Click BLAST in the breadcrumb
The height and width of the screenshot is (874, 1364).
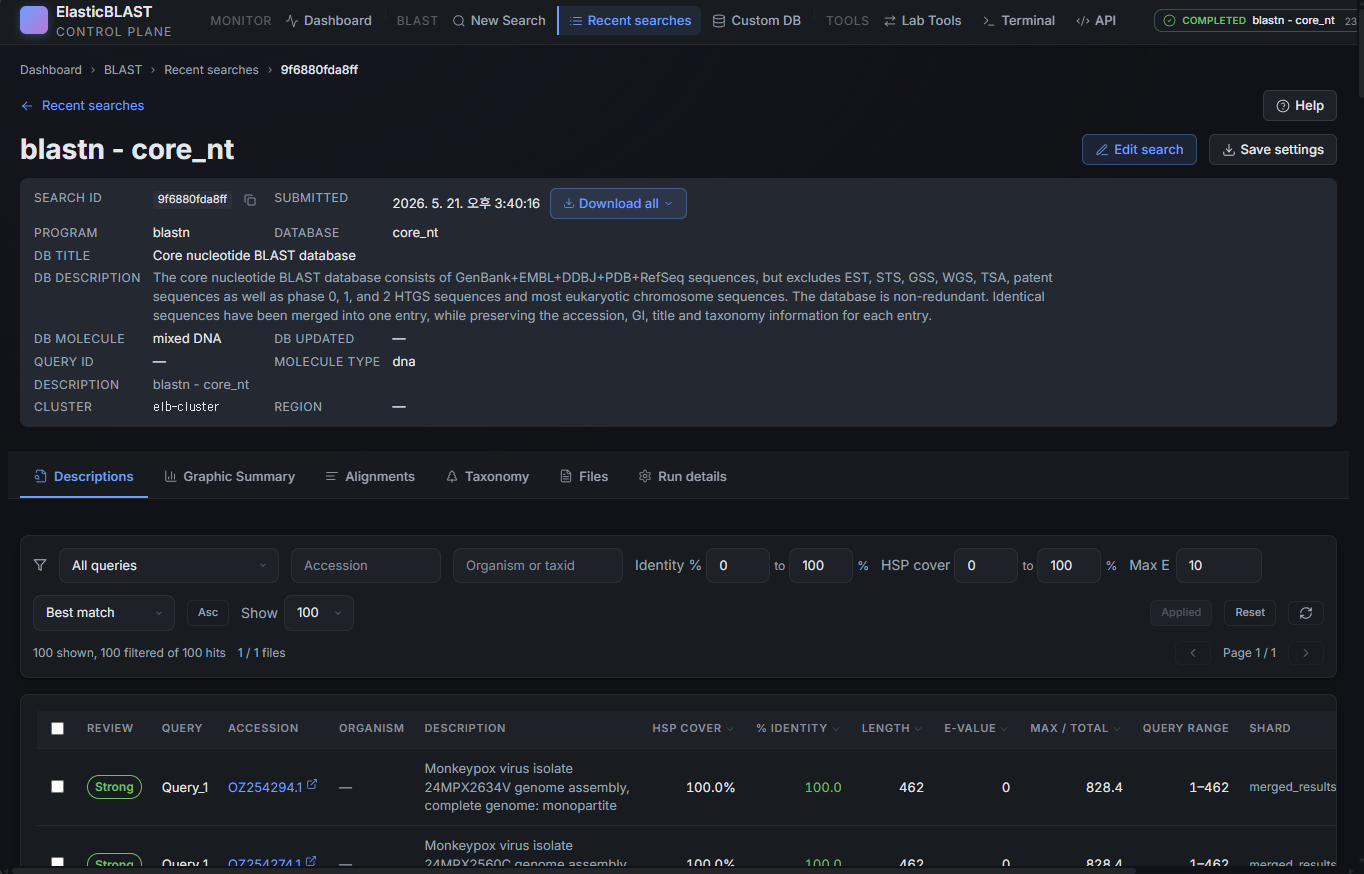tap(123, 70)
